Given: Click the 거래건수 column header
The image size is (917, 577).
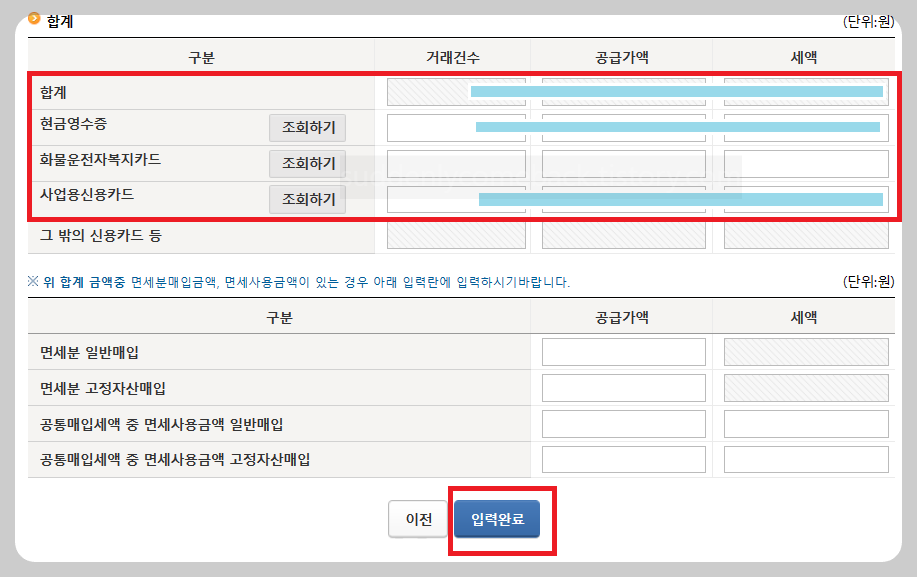Looking at the screenshot, I should (x=455, y=57).
